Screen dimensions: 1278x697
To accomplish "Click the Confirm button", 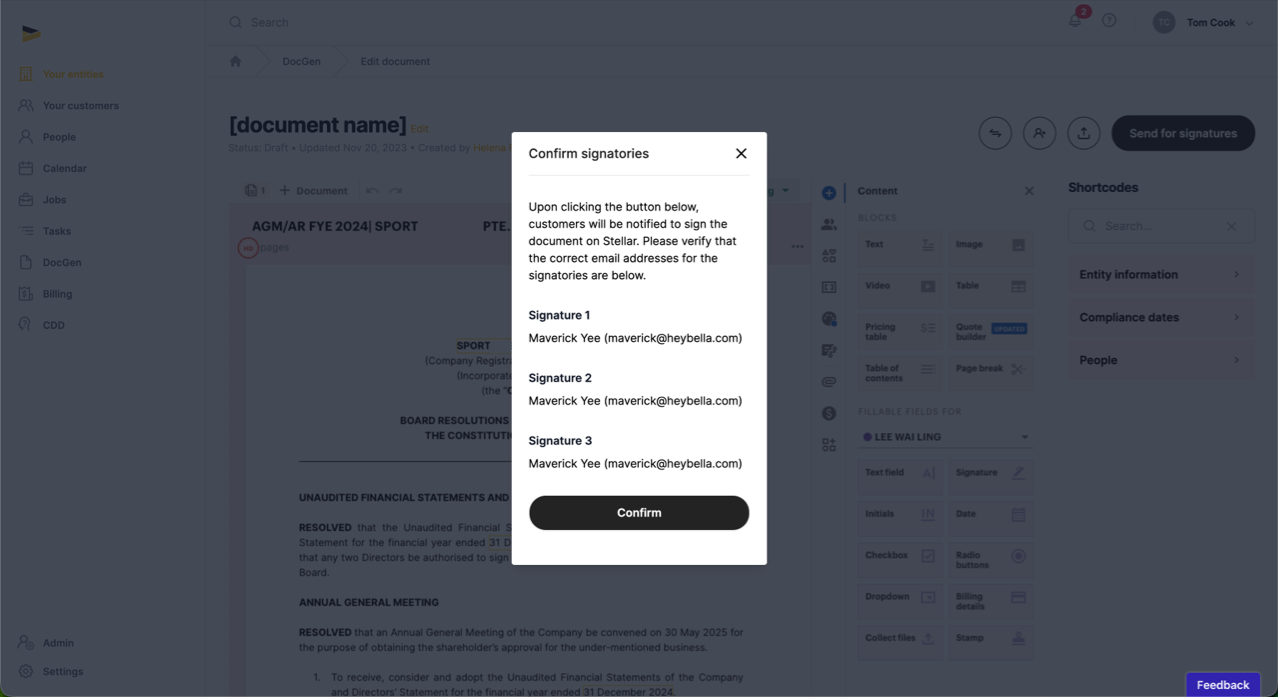I will pos(639,513).
